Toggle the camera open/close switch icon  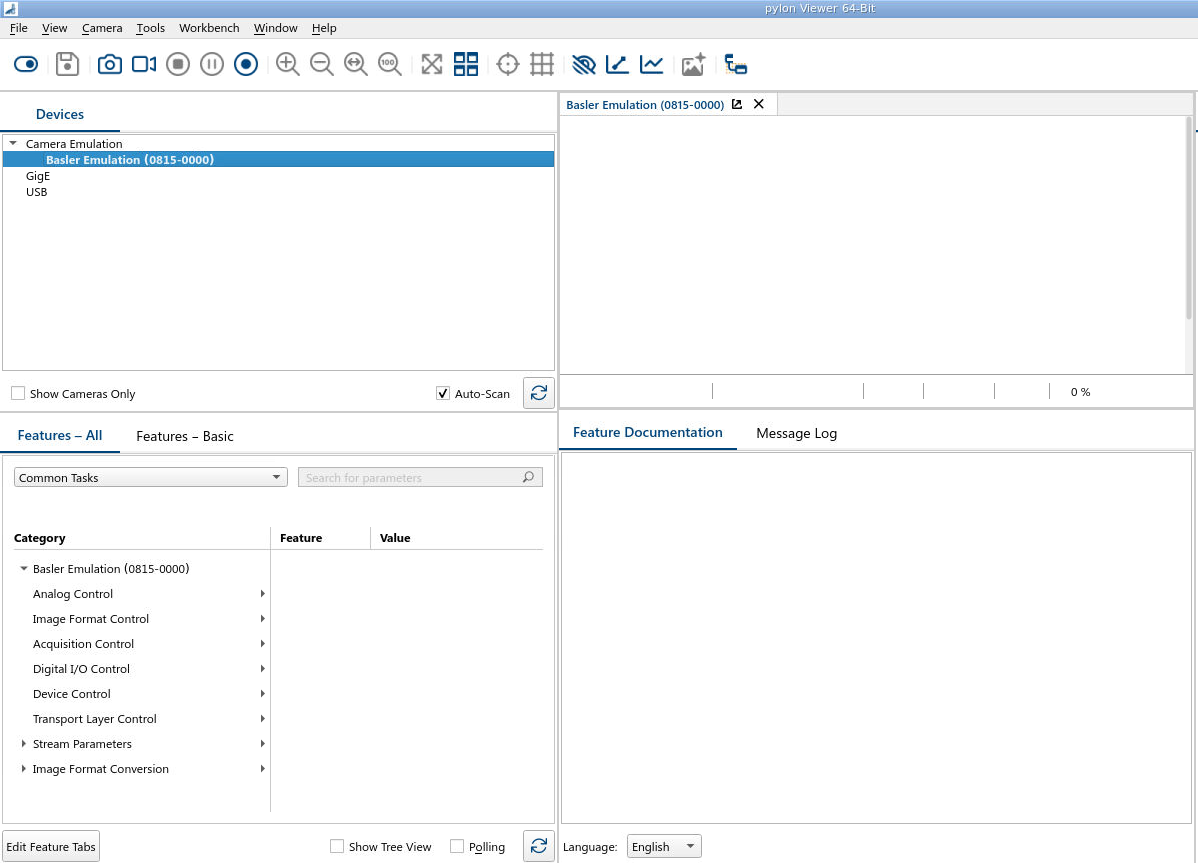(x=26, y=64)
